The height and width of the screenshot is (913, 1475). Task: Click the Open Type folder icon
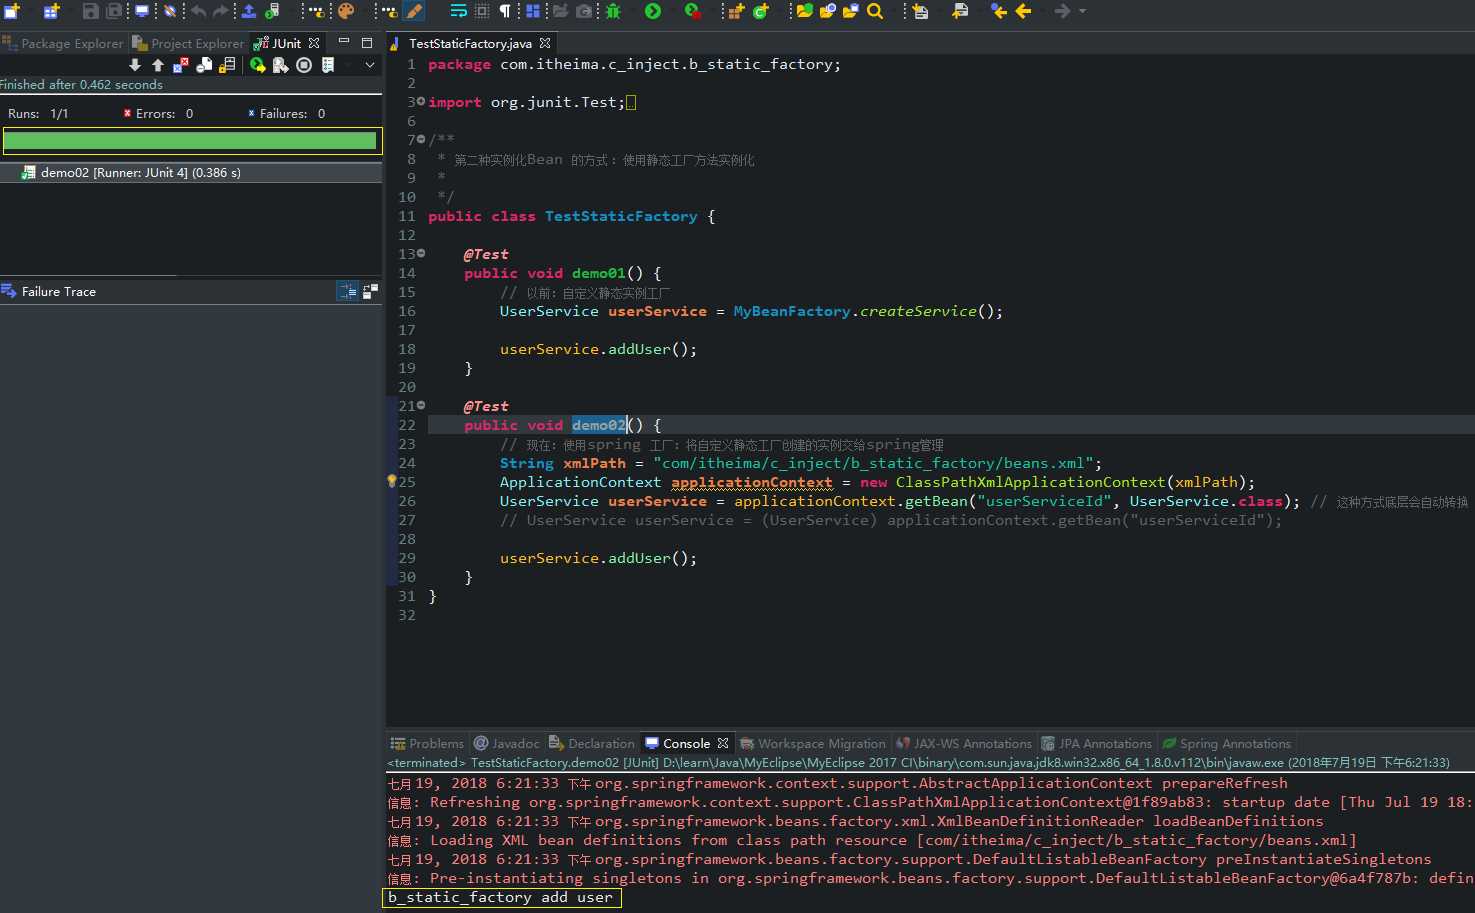click(805, 11)
